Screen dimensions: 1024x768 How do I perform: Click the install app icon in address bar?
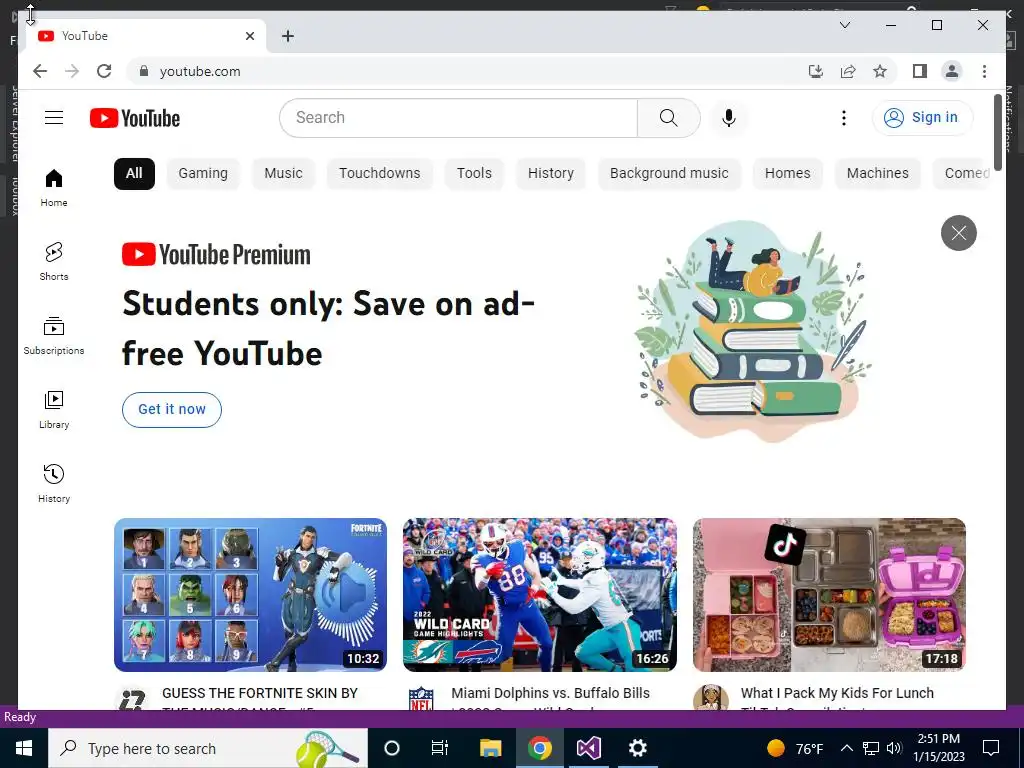click(816, 71)
